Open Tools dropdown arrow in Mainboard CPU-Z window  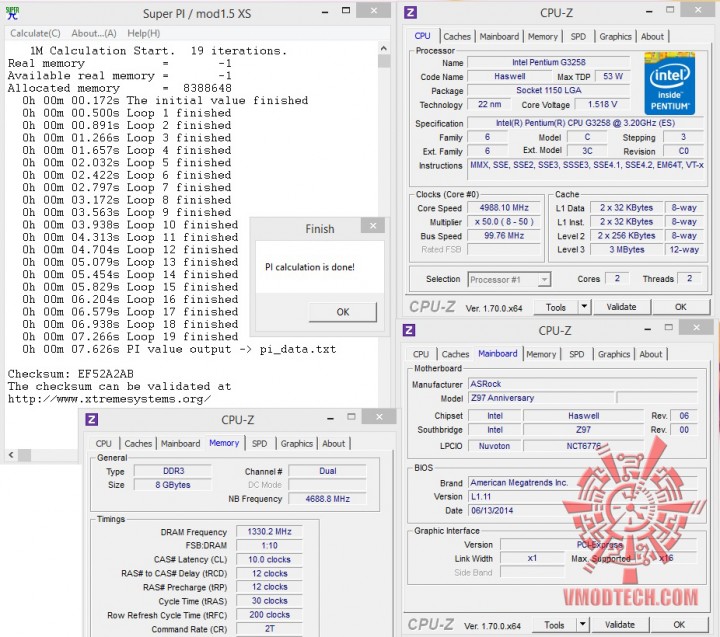[583, 625]
